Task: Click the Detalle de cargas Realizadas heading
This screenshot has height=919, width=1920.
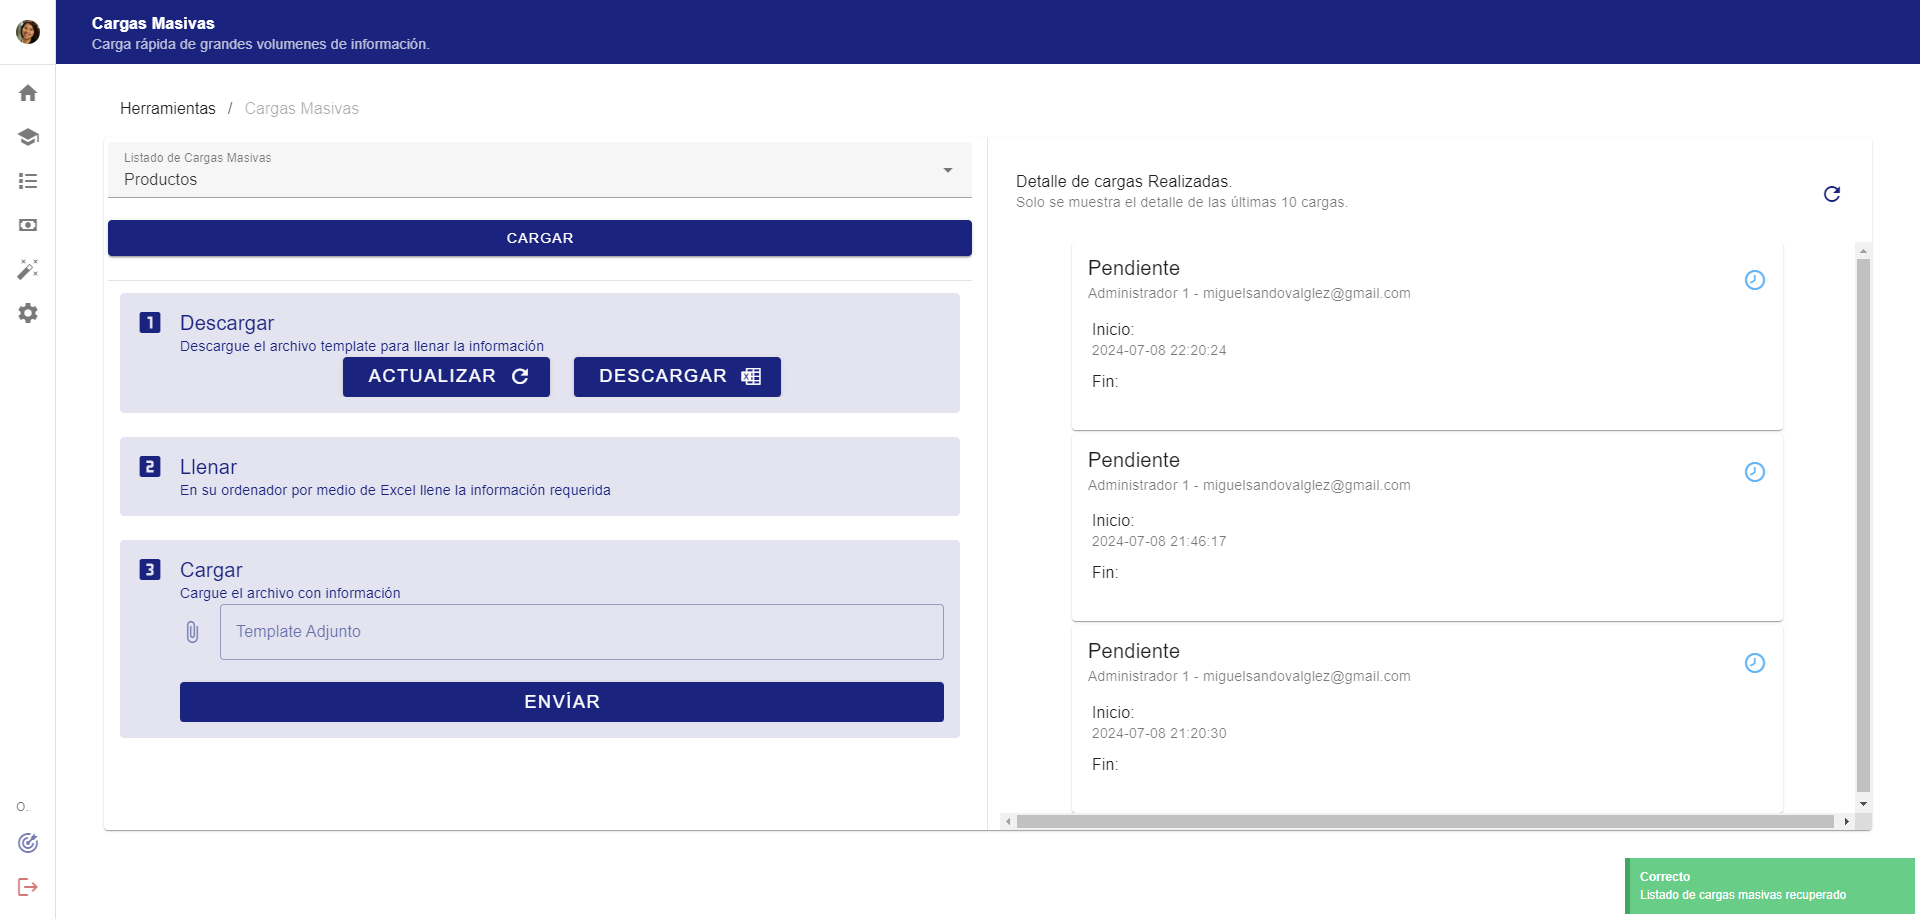Action: (x=1124, y=181)
